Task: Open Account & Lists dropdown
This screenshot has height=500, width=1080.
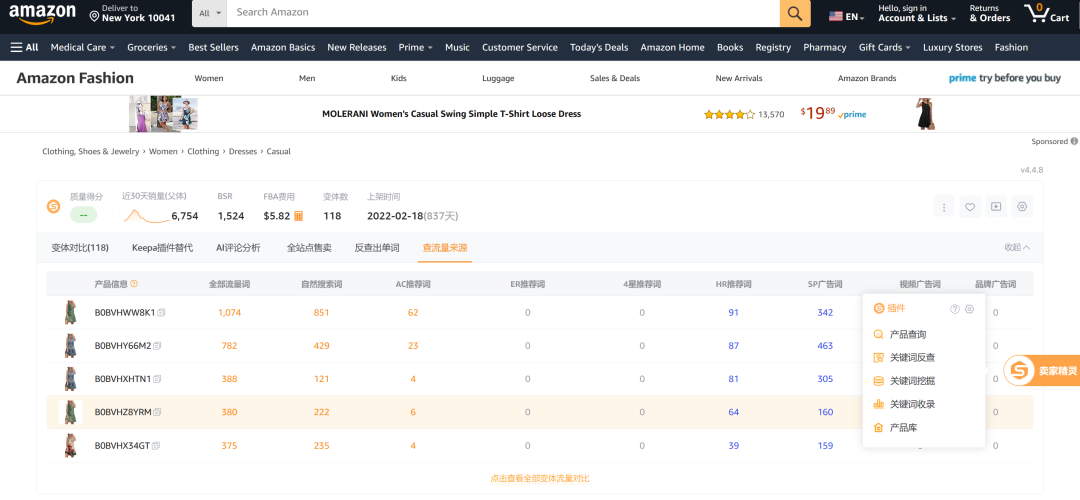Action: (917, 13)
